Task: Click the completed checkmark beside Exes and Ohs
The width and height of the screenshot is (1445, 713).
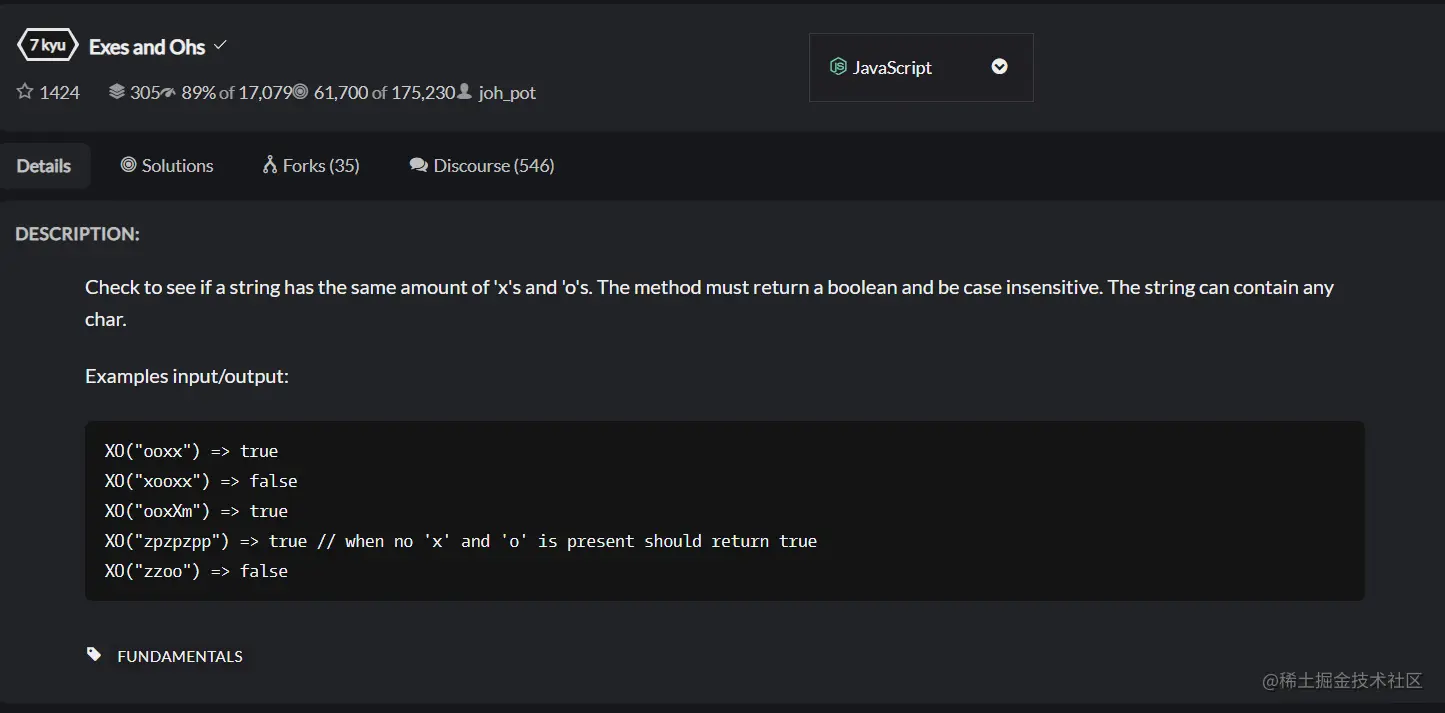Action: [220, 45]
